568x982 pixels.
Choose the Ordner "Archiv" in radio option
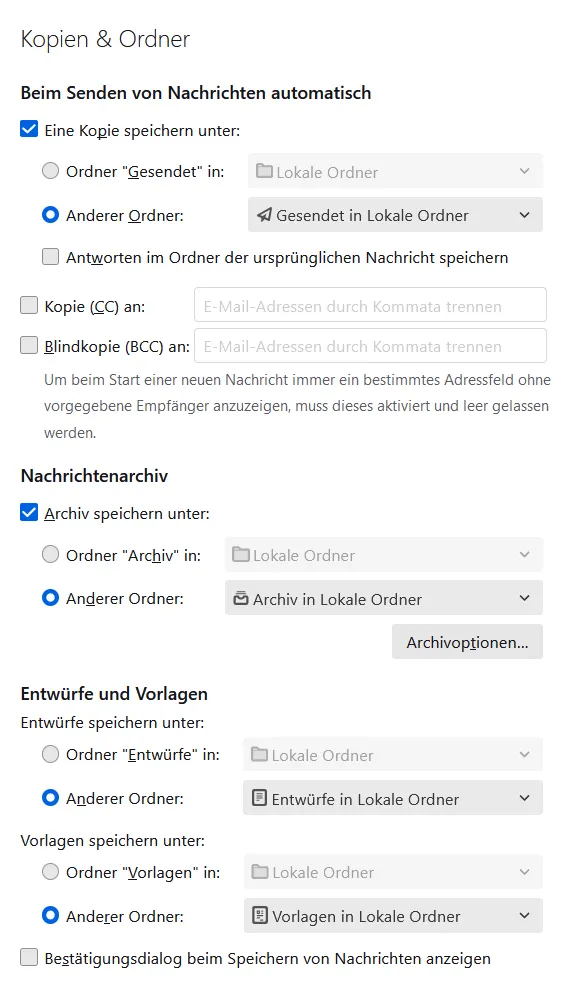coord(50,554)
